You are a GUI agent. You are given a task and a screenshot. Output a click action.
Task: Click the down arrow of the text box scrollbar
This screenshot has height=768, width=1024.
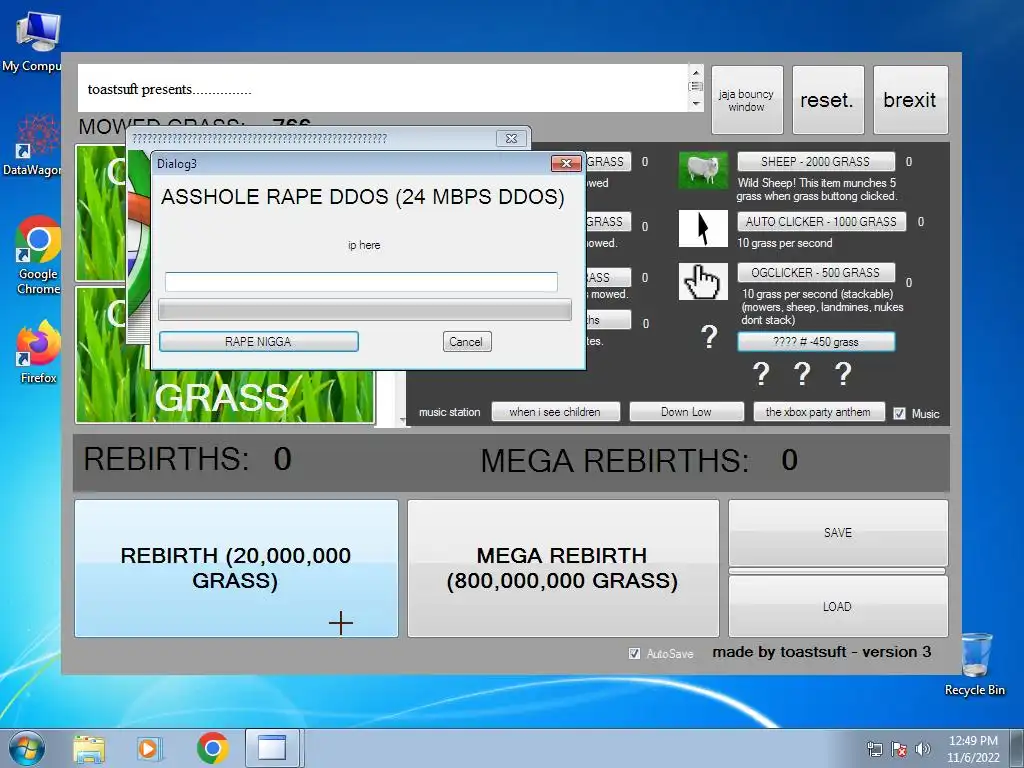point(696,103)
